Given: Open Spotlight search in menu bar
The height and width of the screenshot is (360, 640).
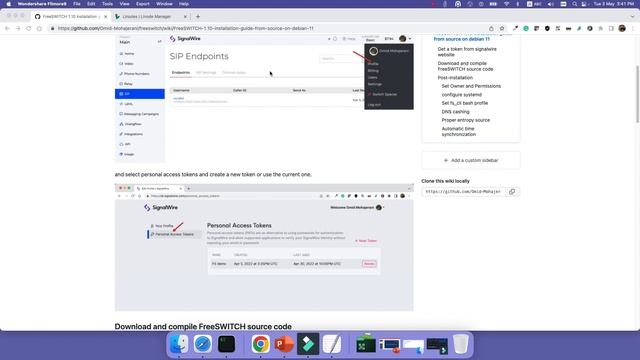Looking at the screenshot, I should coord(574,4).
